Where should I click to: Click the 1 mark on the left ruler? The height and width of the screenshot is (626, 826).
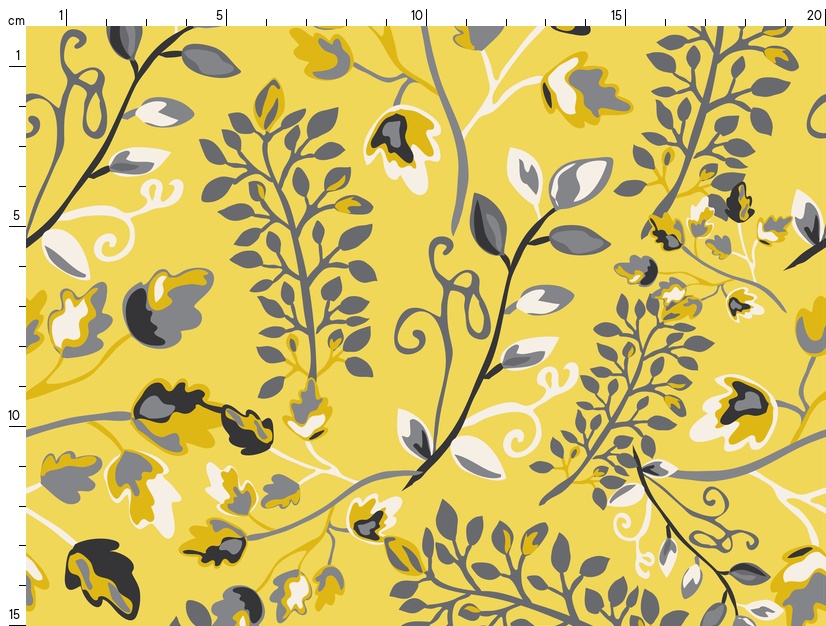pyautogui.click(x=16, y=55)
